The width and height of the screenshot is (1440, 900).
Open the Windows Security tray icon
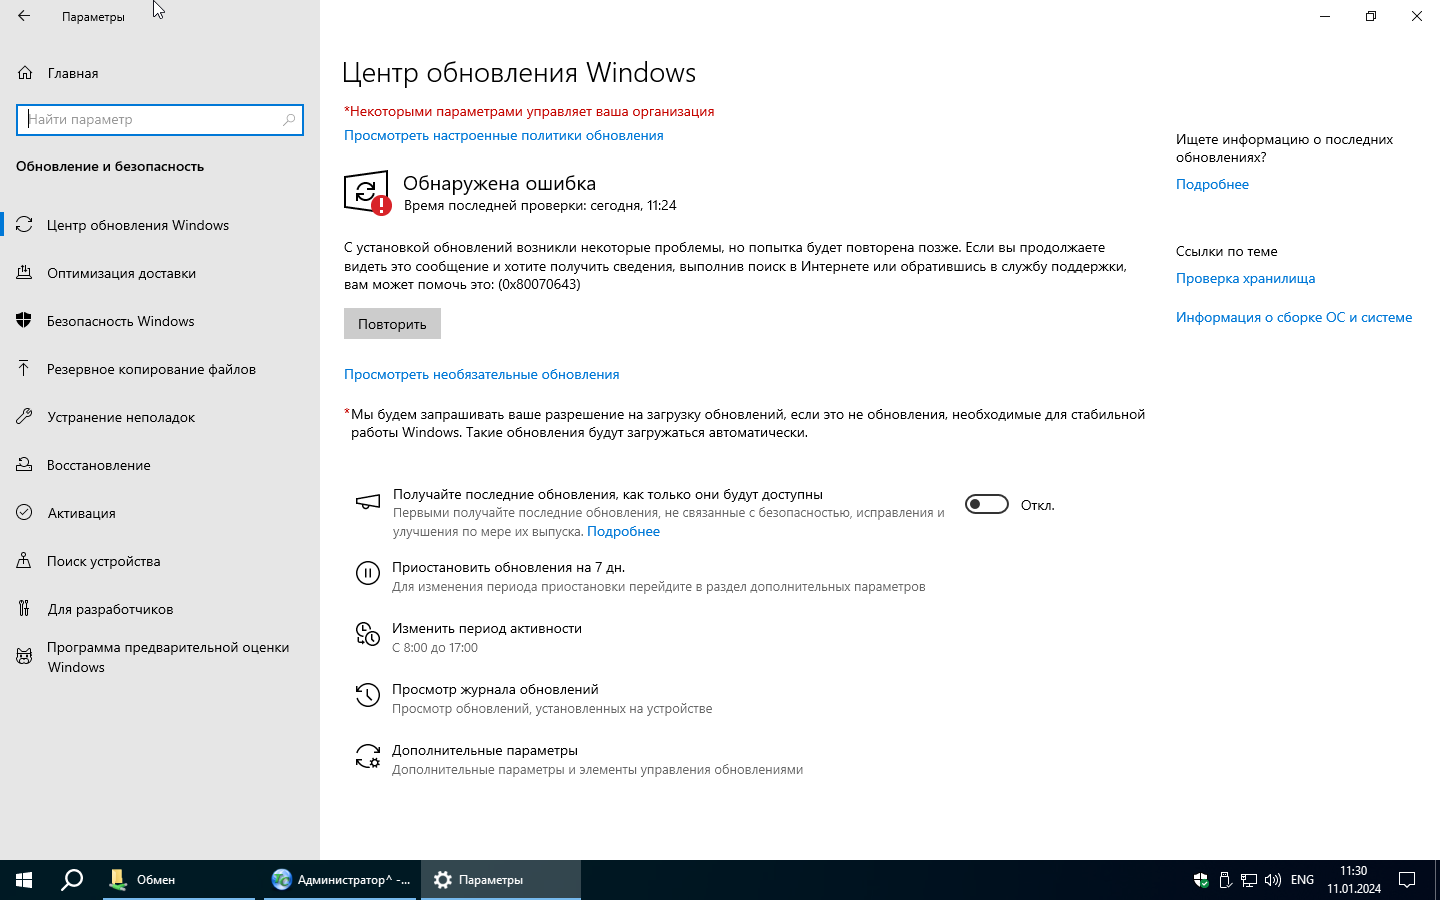click(x=1201, y=880)
